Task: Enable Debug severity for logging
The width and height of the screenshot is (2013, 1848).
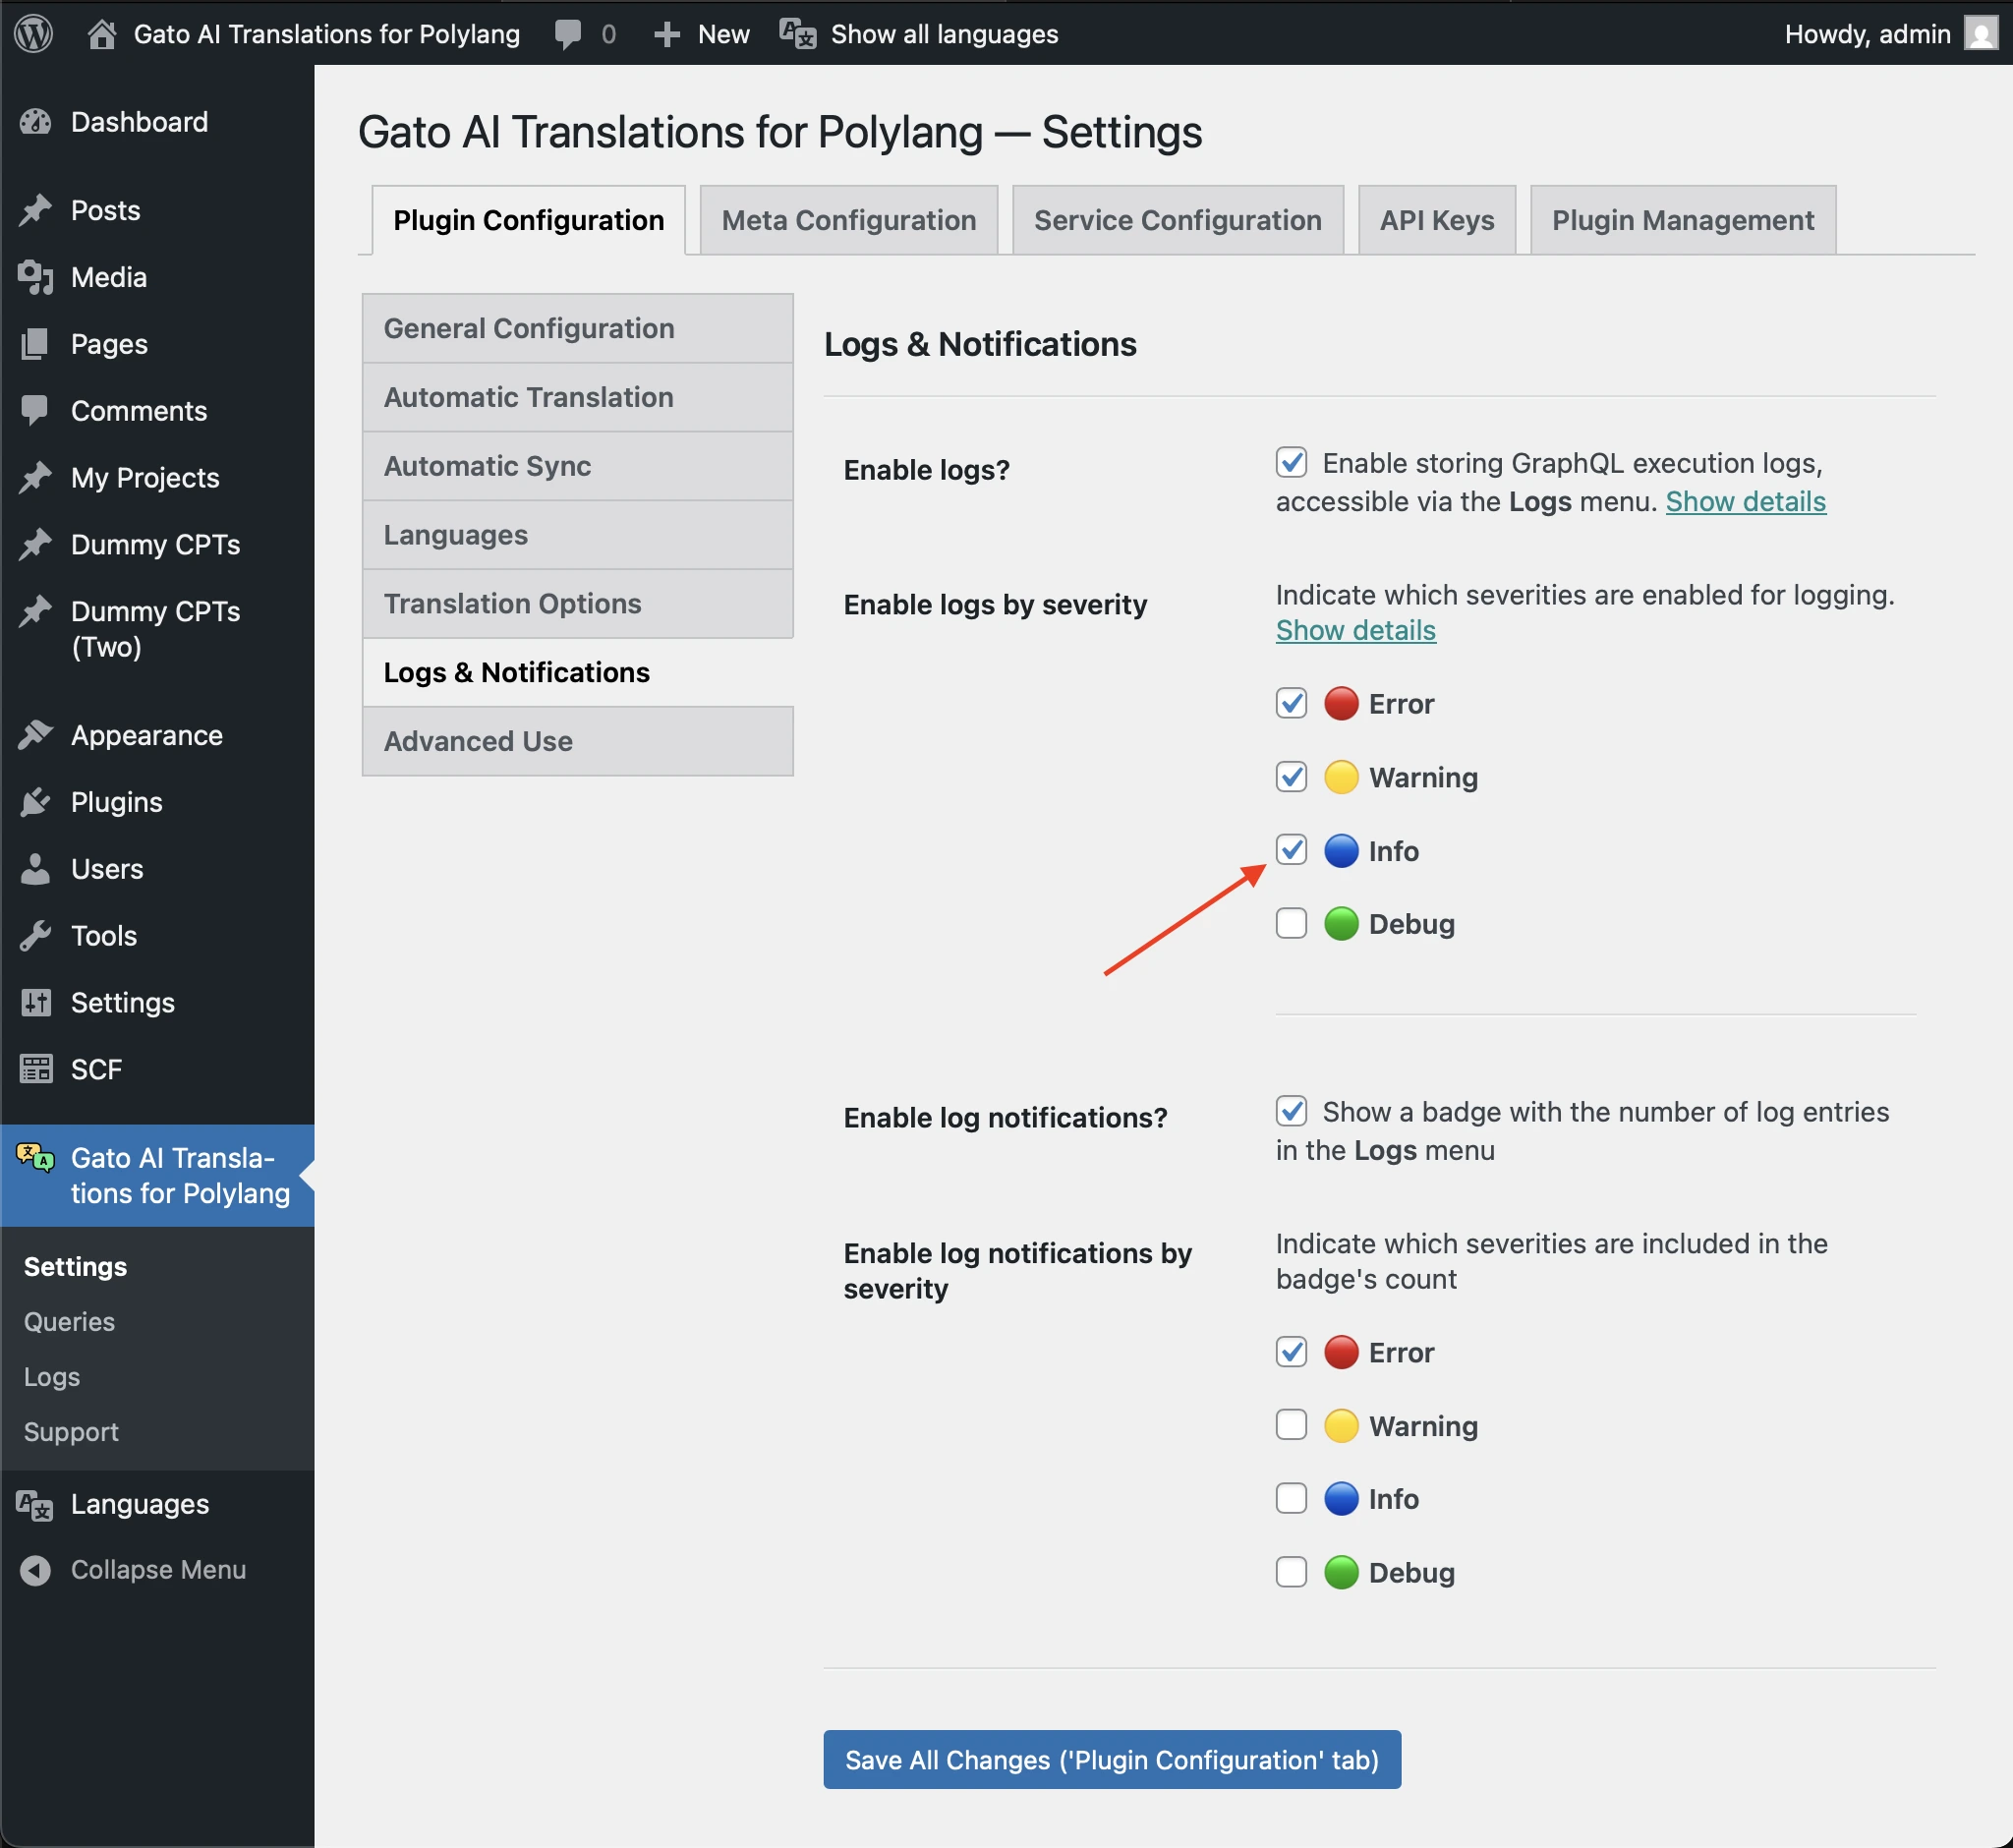Action: tap(1291, 923)
